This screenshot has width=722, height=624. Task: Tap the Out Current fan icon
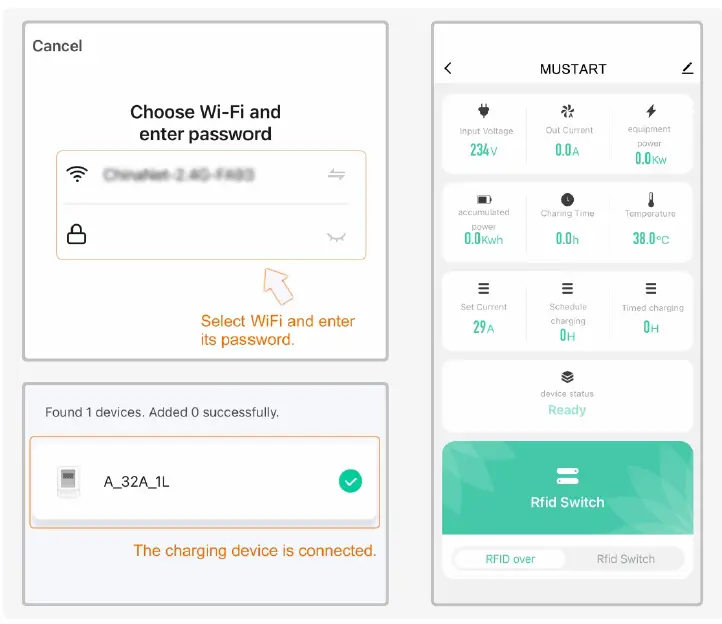coord(568,112)
